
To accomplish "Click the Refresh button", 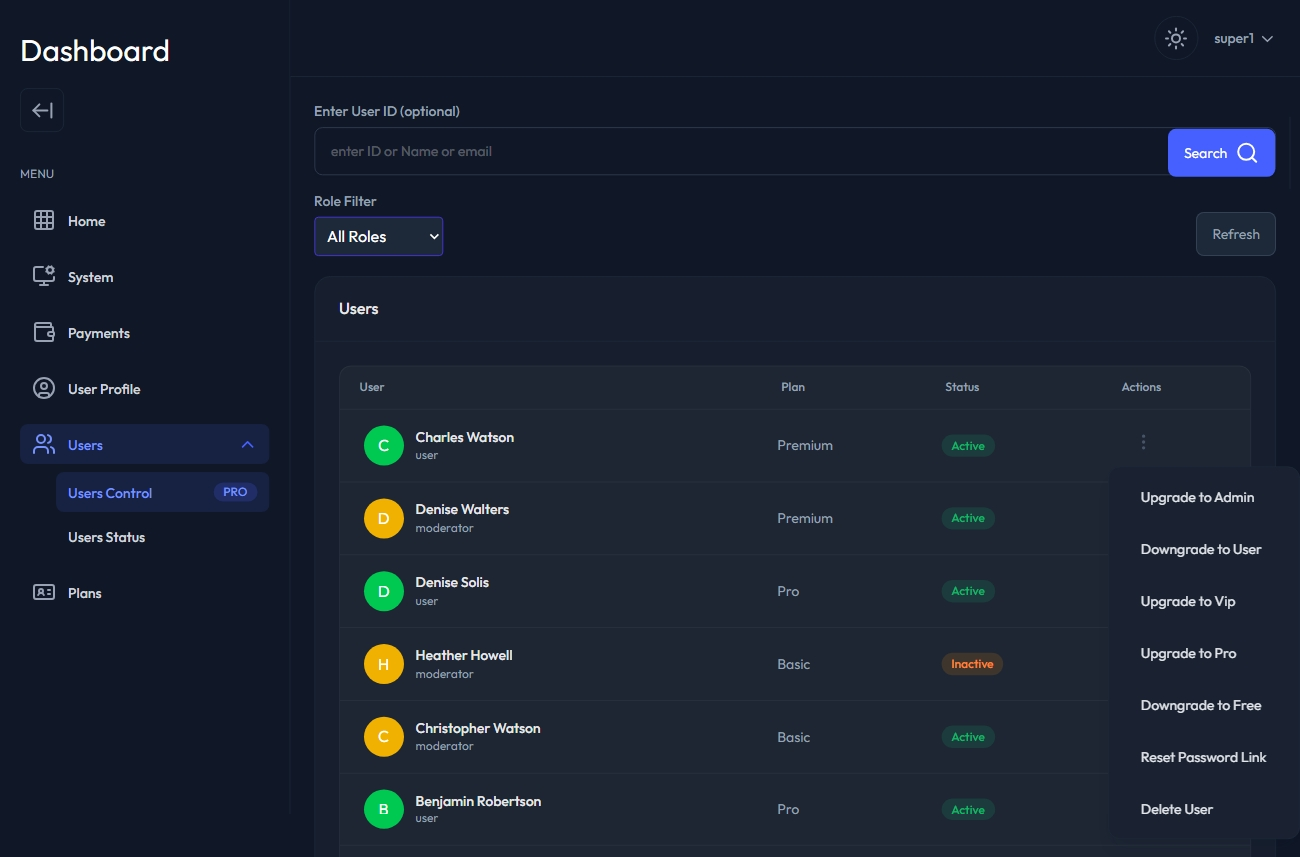I will click(x=1235, y=234).
